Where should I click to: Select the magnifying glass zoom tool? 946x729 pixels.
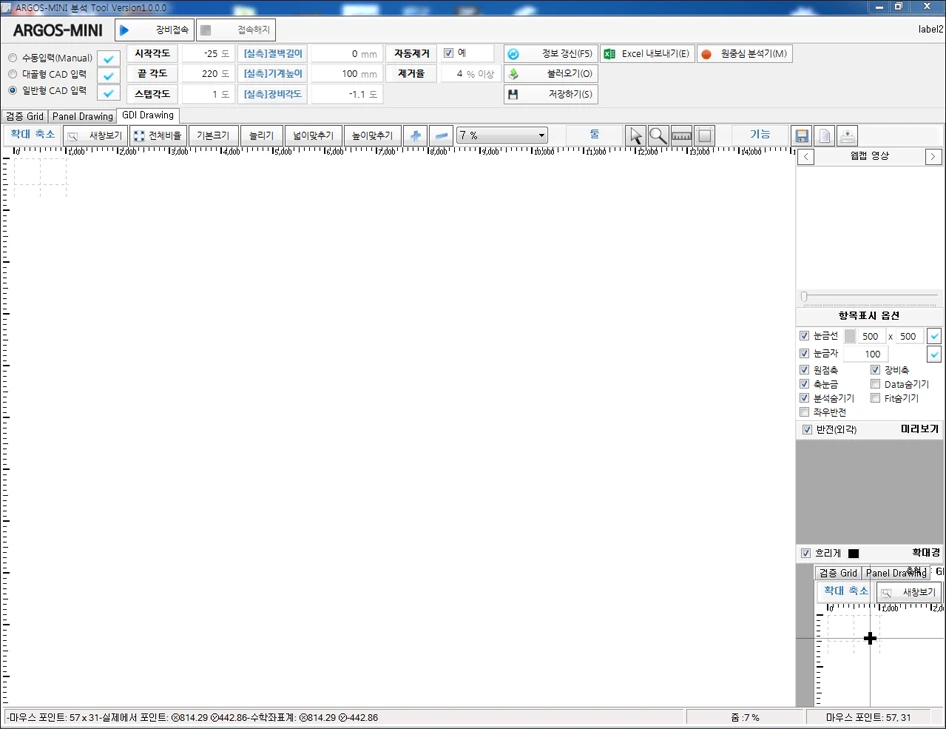(x=658, y=136)
